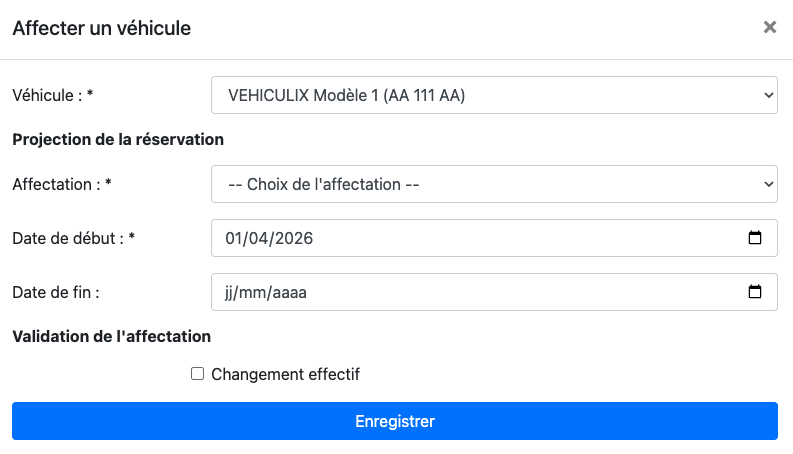Select the year segment 2026 in Date de début

coord(295,238)
